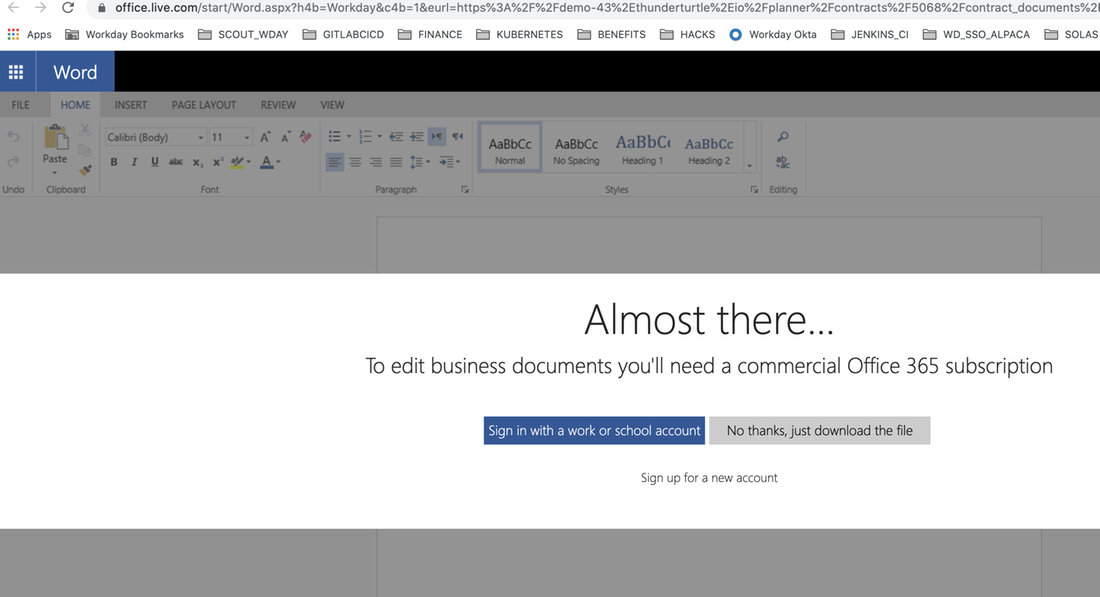Toggle Underline formatting
1100x597 pixels.
coord(153,161)
